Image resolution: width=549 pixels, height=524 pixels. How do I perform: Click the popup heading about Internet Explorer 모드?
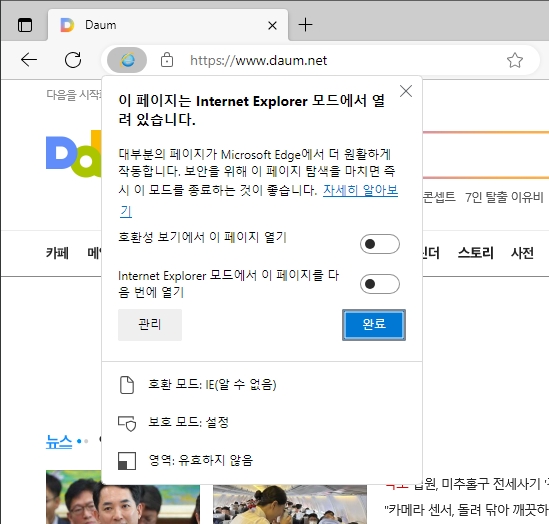pos(251,110)
